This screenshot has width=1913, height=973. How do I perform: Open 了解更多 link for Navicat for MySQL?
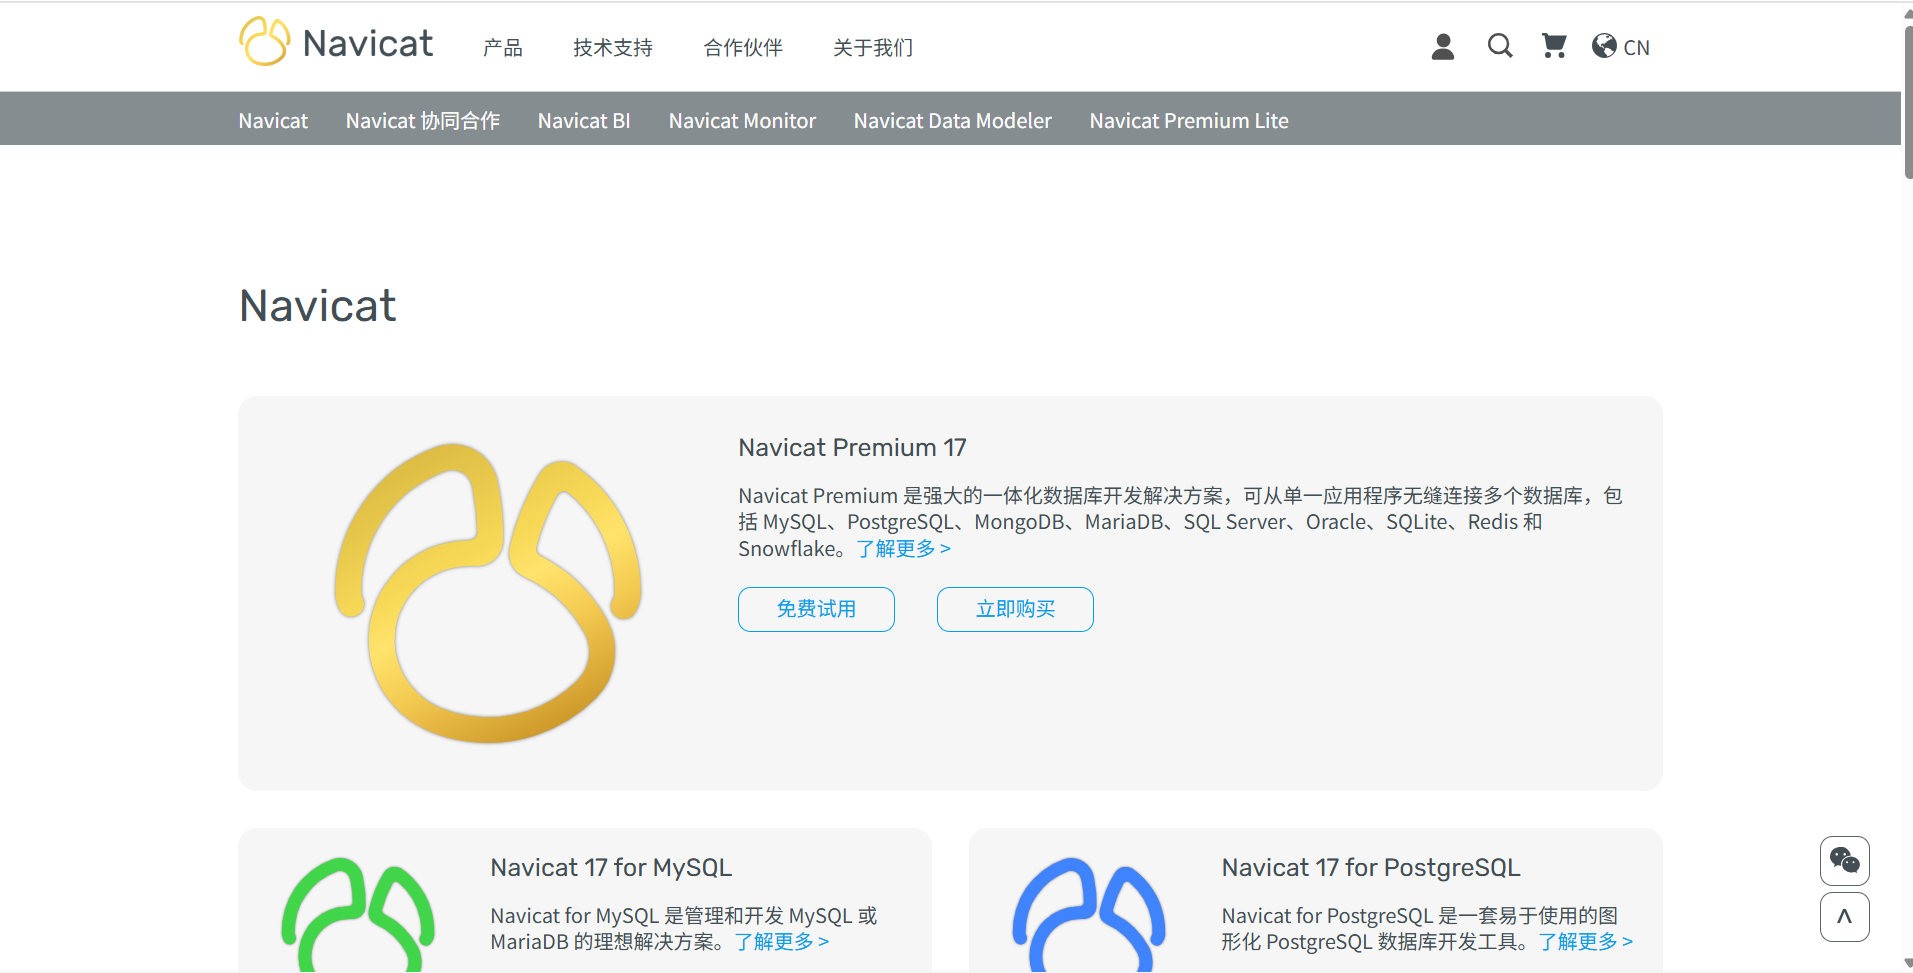(782, 942)
